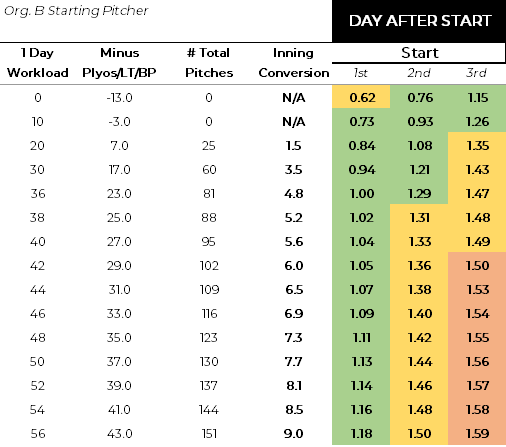Click the Inning Conversion header
The width and height of the screenshot is (506, 447).
294,63
